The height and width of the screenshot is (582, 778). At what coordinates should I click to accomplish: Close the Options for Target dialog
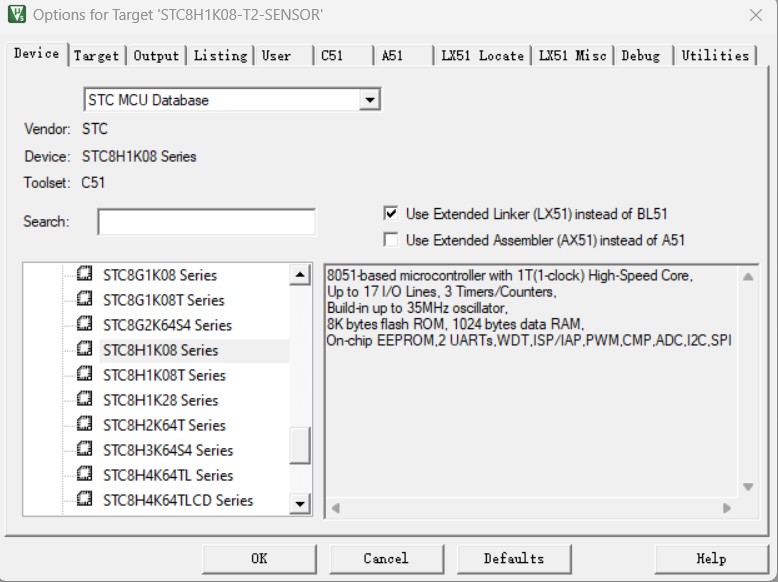point(755,15)
